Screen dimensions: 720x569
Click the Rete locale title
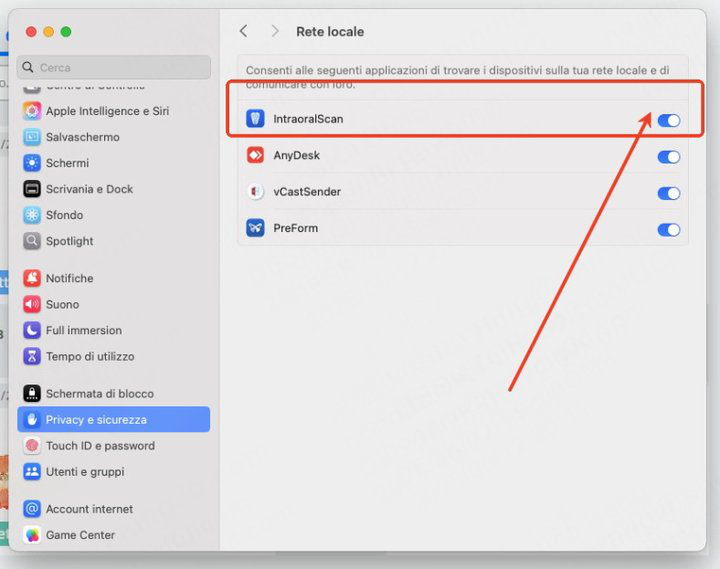click(330, 32)
